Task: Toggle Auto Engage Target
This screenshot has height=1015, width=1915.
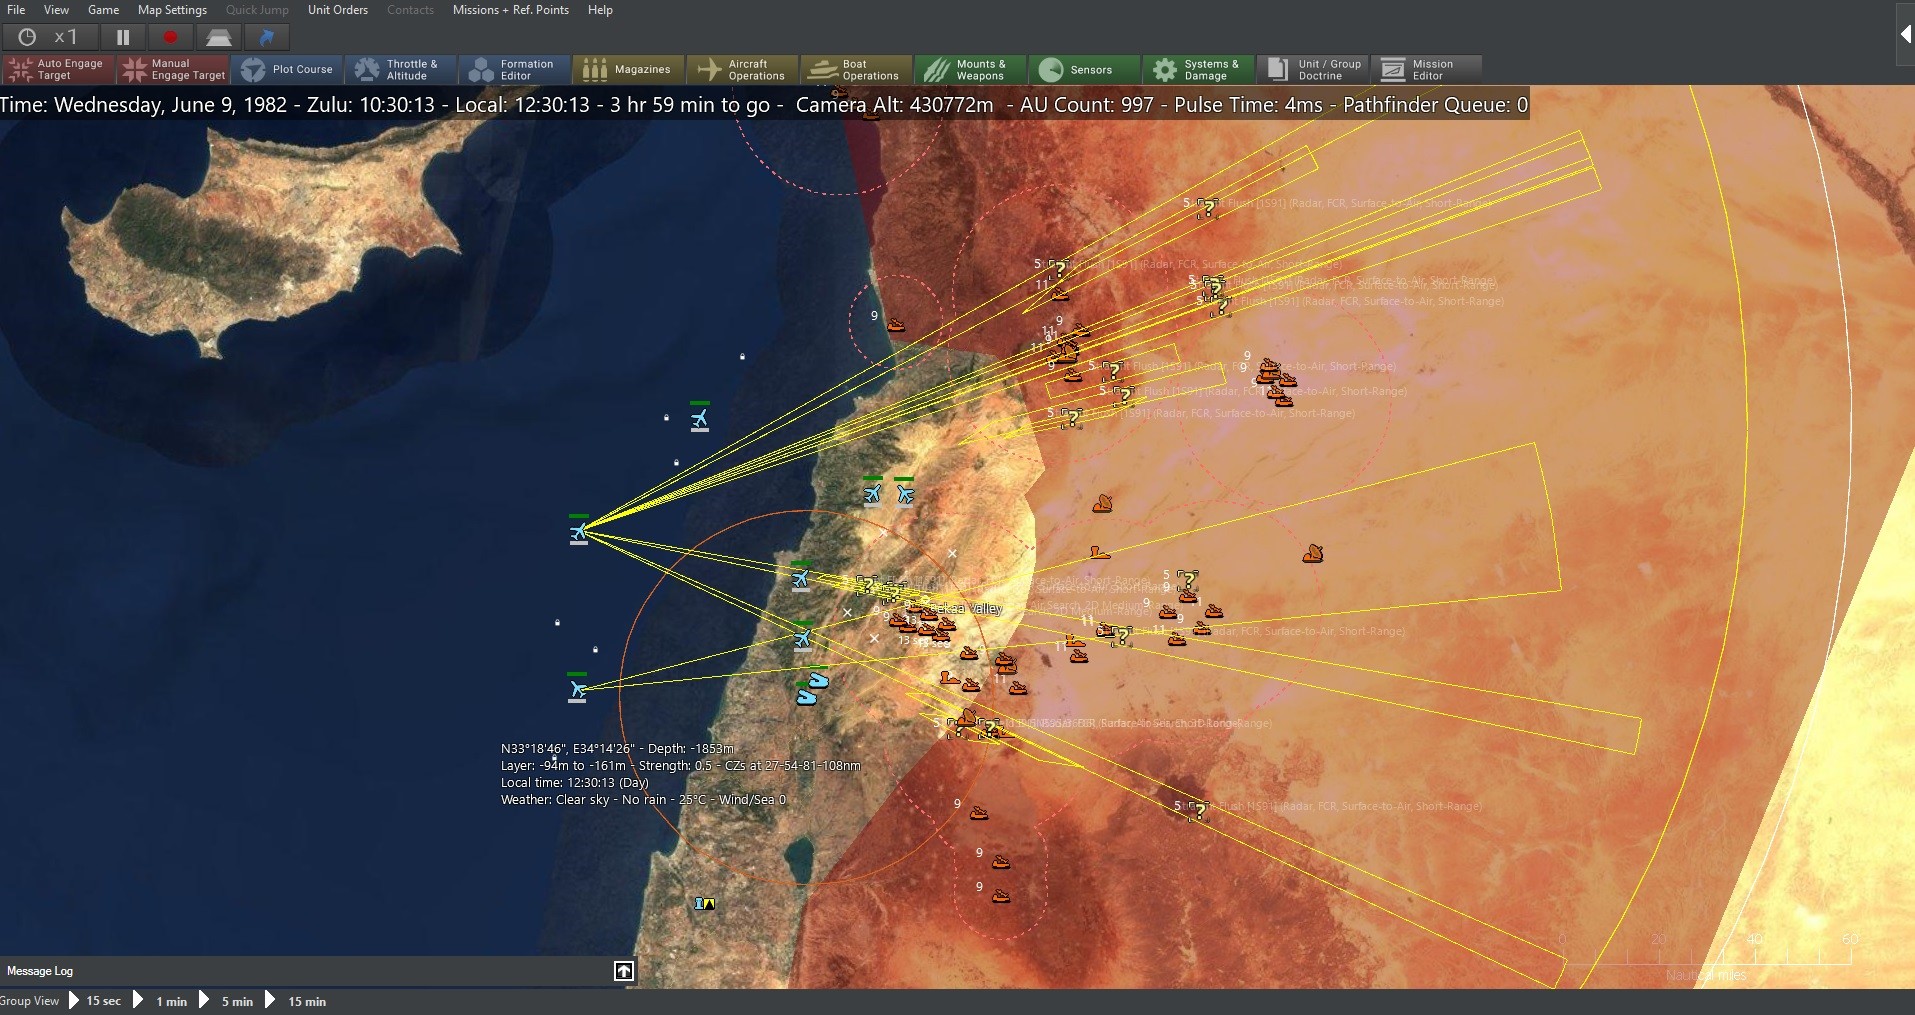Action: (x=57, y=69)
